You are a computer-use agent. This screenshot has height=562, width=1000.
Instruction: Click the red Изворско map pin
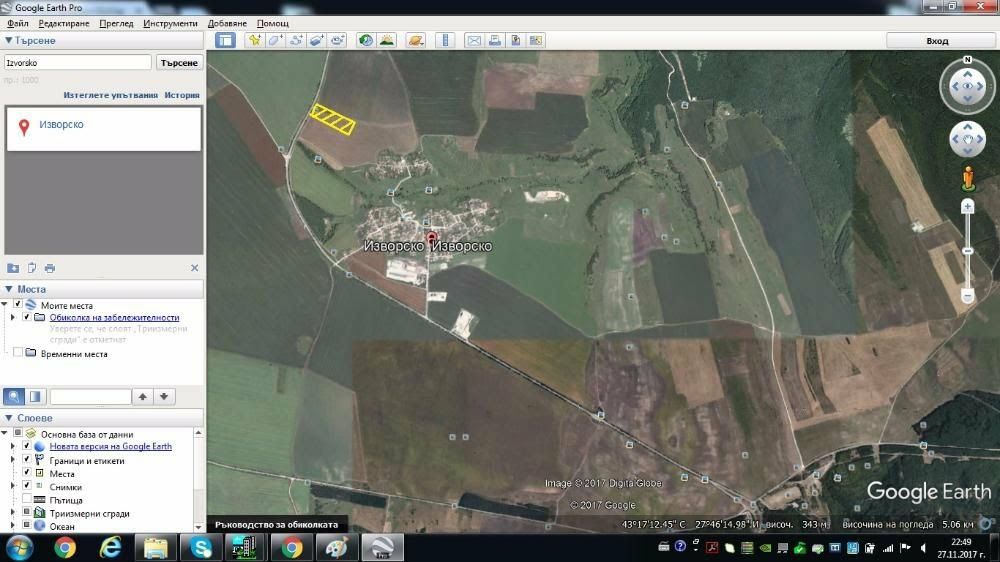point(431,239)
